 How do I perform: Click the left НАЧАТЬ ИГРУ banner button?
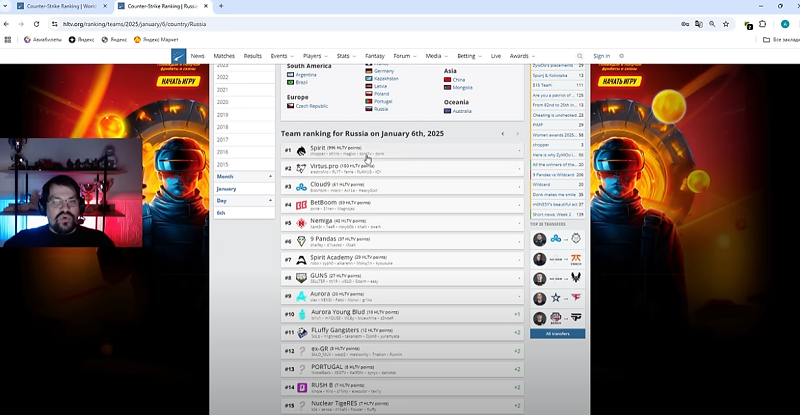point(179,81)
